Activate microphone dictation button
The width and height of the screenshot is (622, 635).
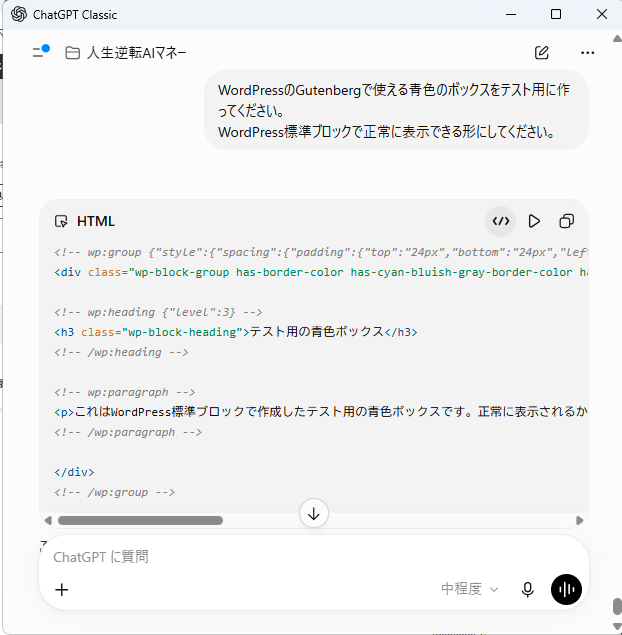(x=527, y=590)
